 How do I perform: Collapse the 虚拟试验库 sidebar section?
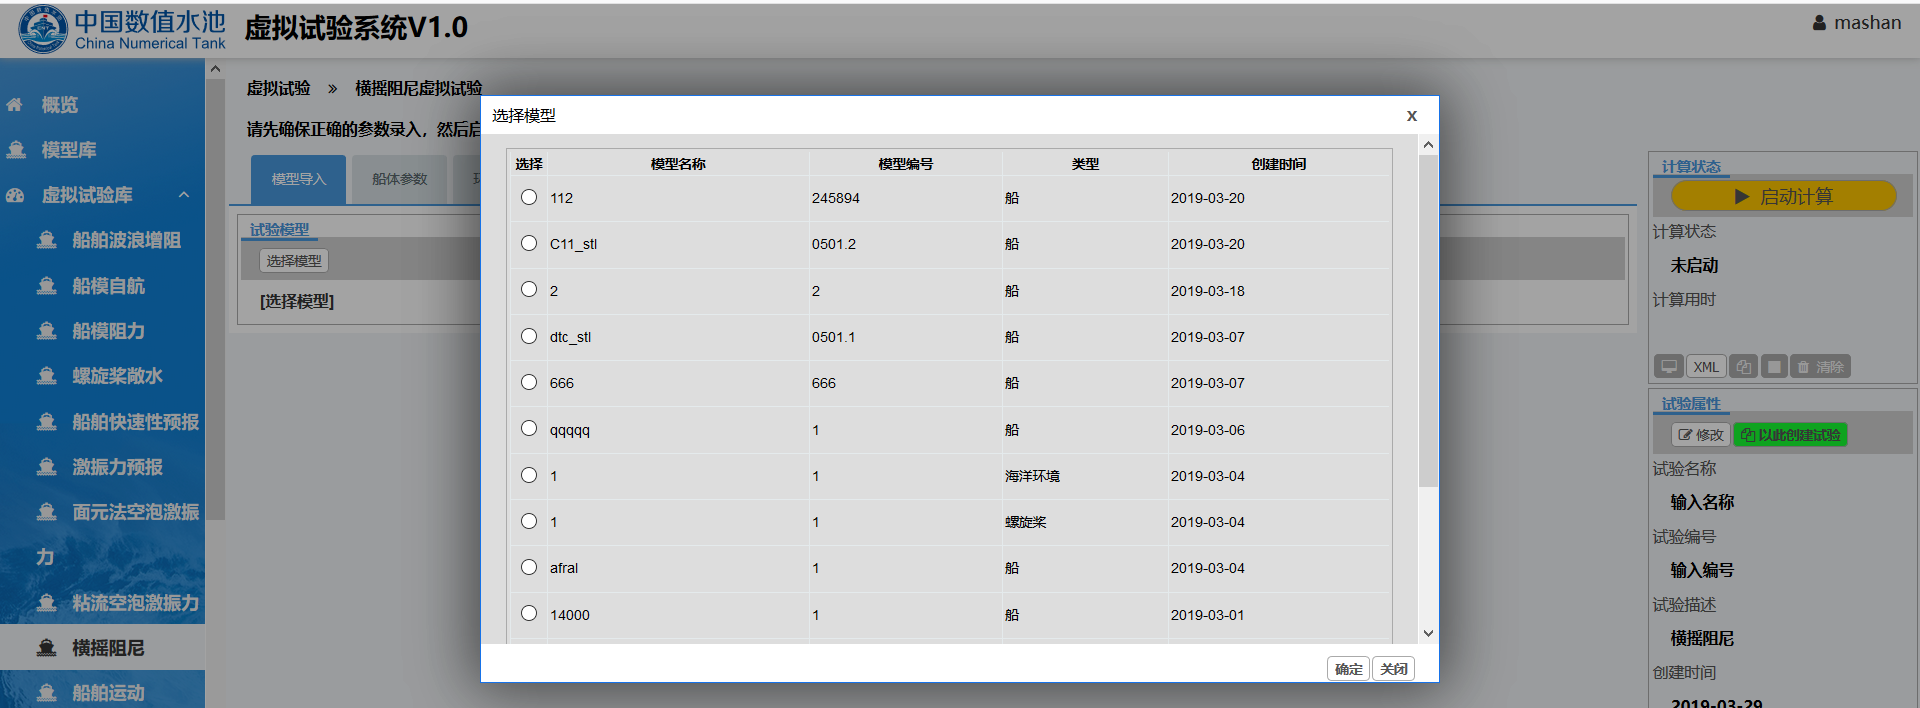point(184,195)
